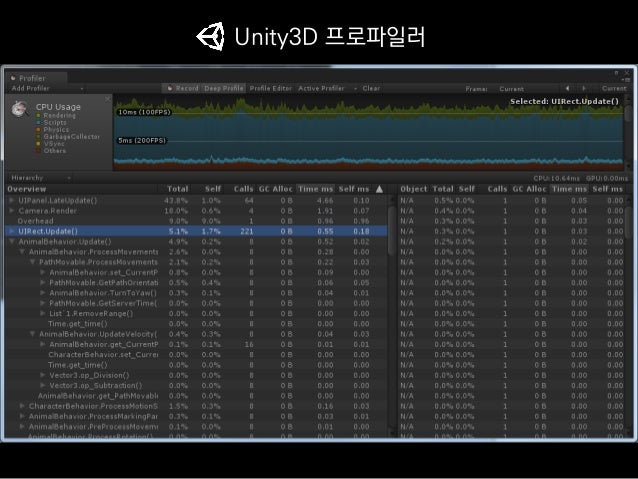Toggle the Record button
The image size is (638, 479).
pos(182,88)
